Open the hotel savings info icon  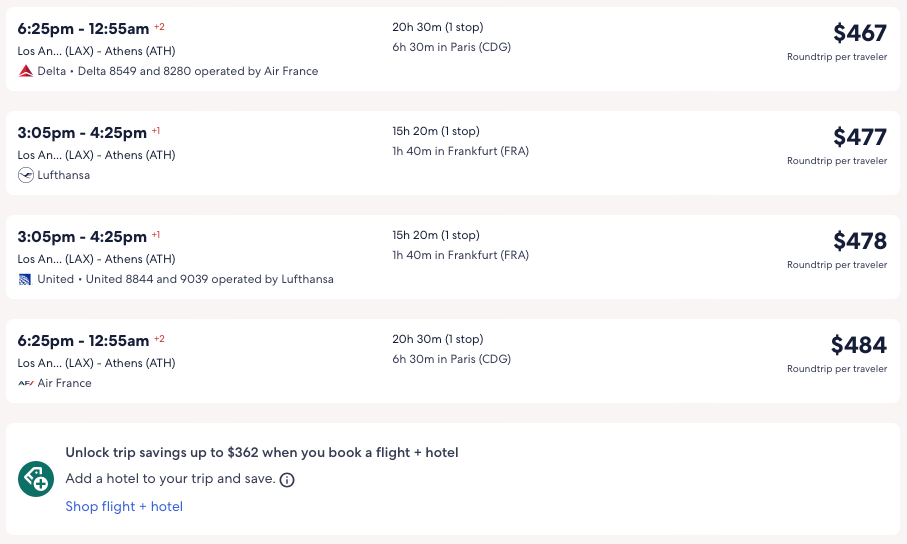287,480
